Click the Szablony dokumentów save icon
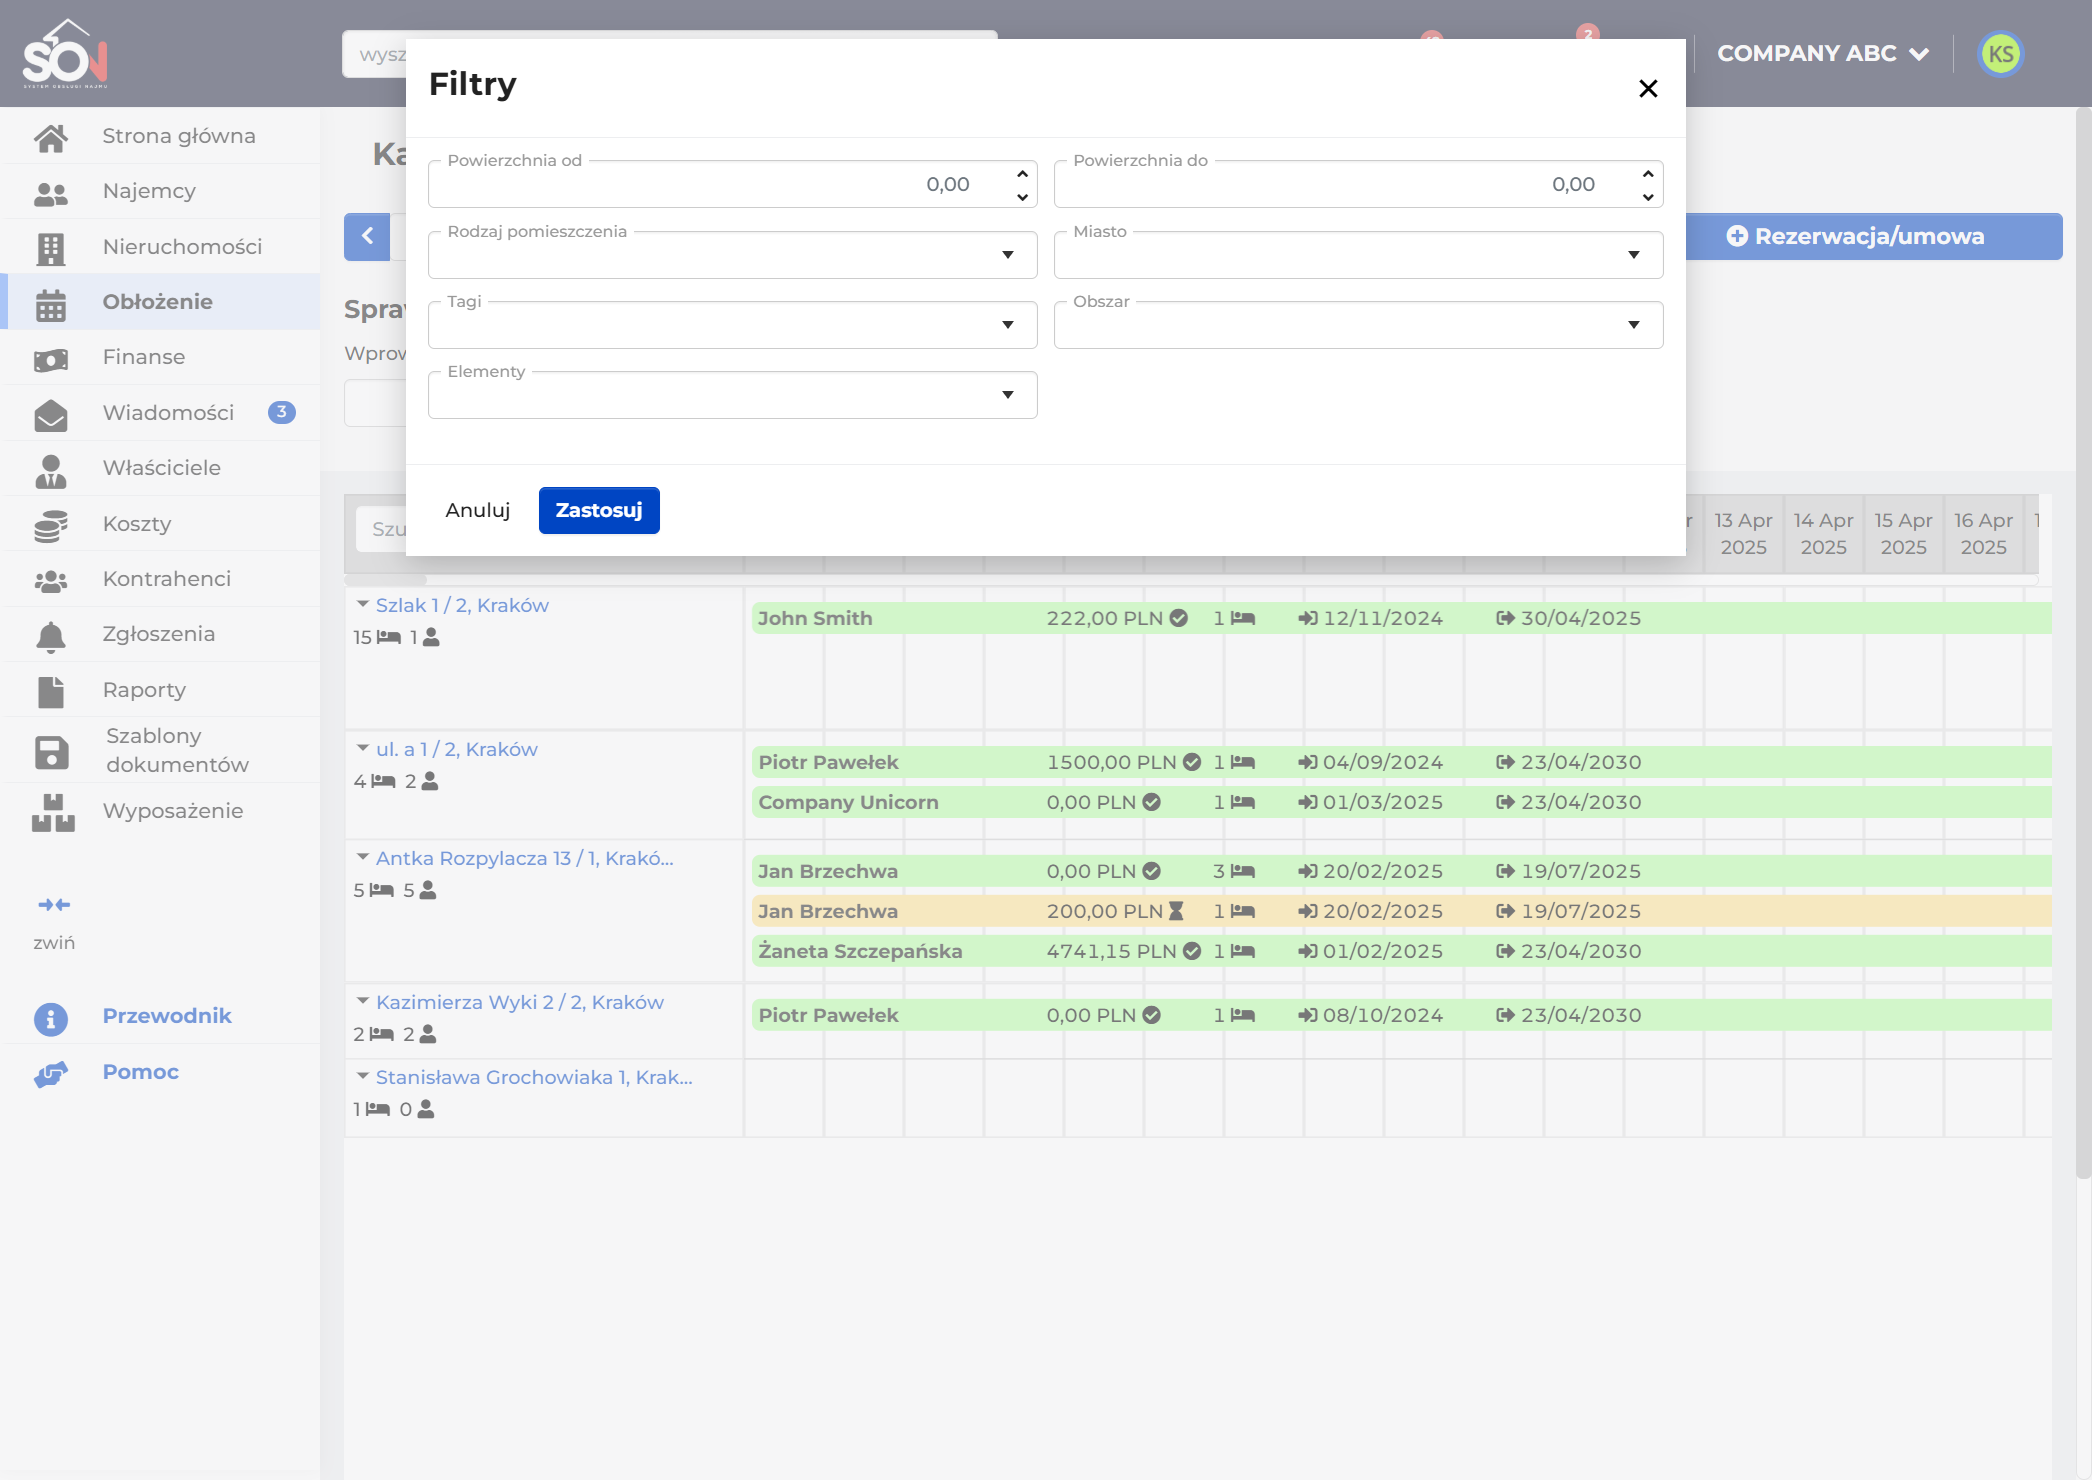The width and height of the screenshot is (2092, 1480). 51,752
